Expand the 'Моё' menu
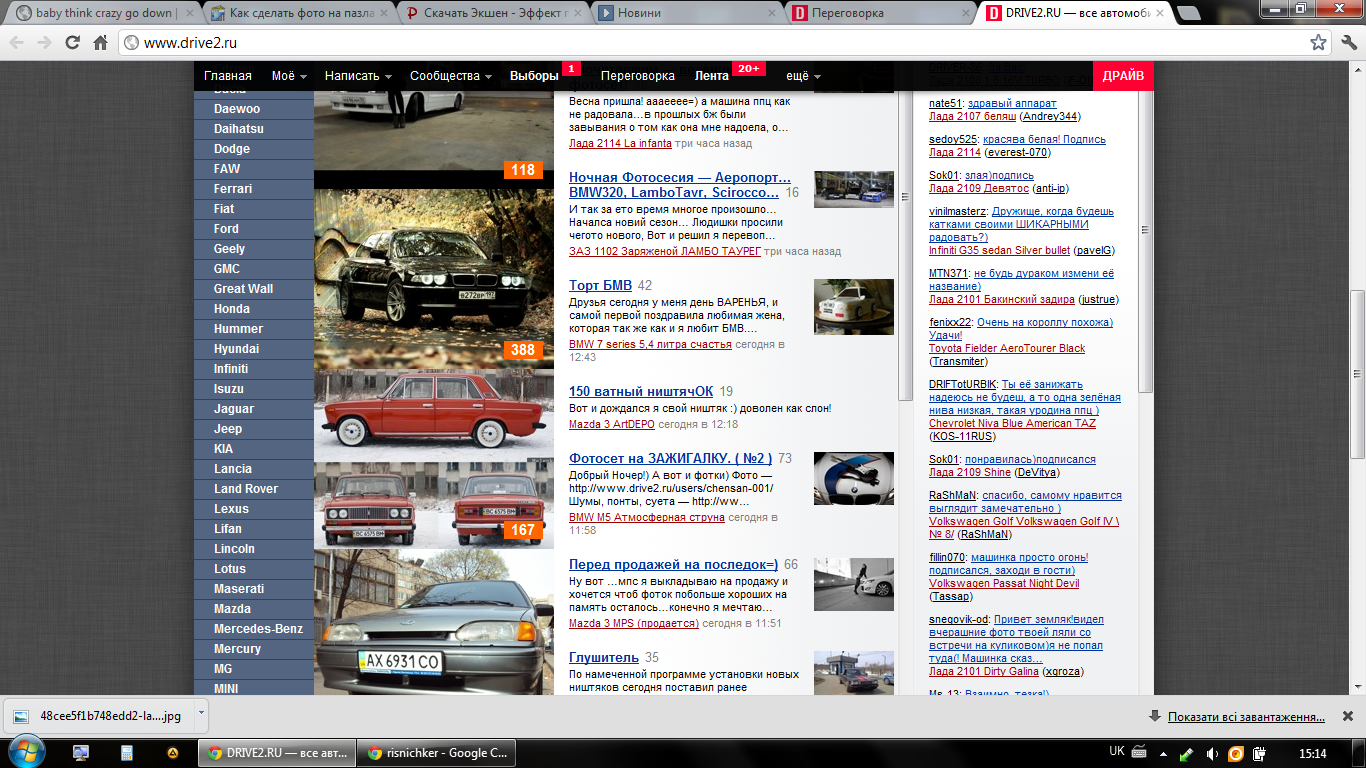The image size is (1366, 768). [x=288, y=76]
